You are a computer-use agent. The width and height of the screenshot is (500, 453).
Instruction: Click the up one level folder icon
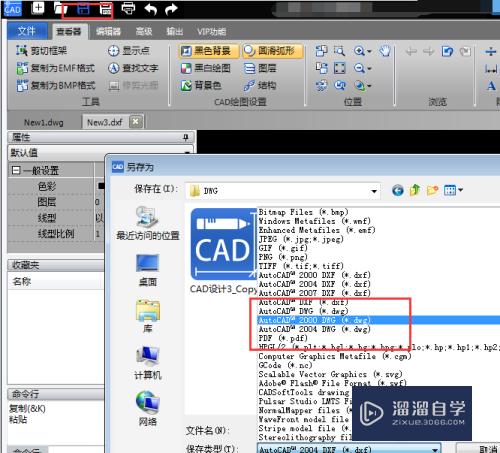[415, 190]
